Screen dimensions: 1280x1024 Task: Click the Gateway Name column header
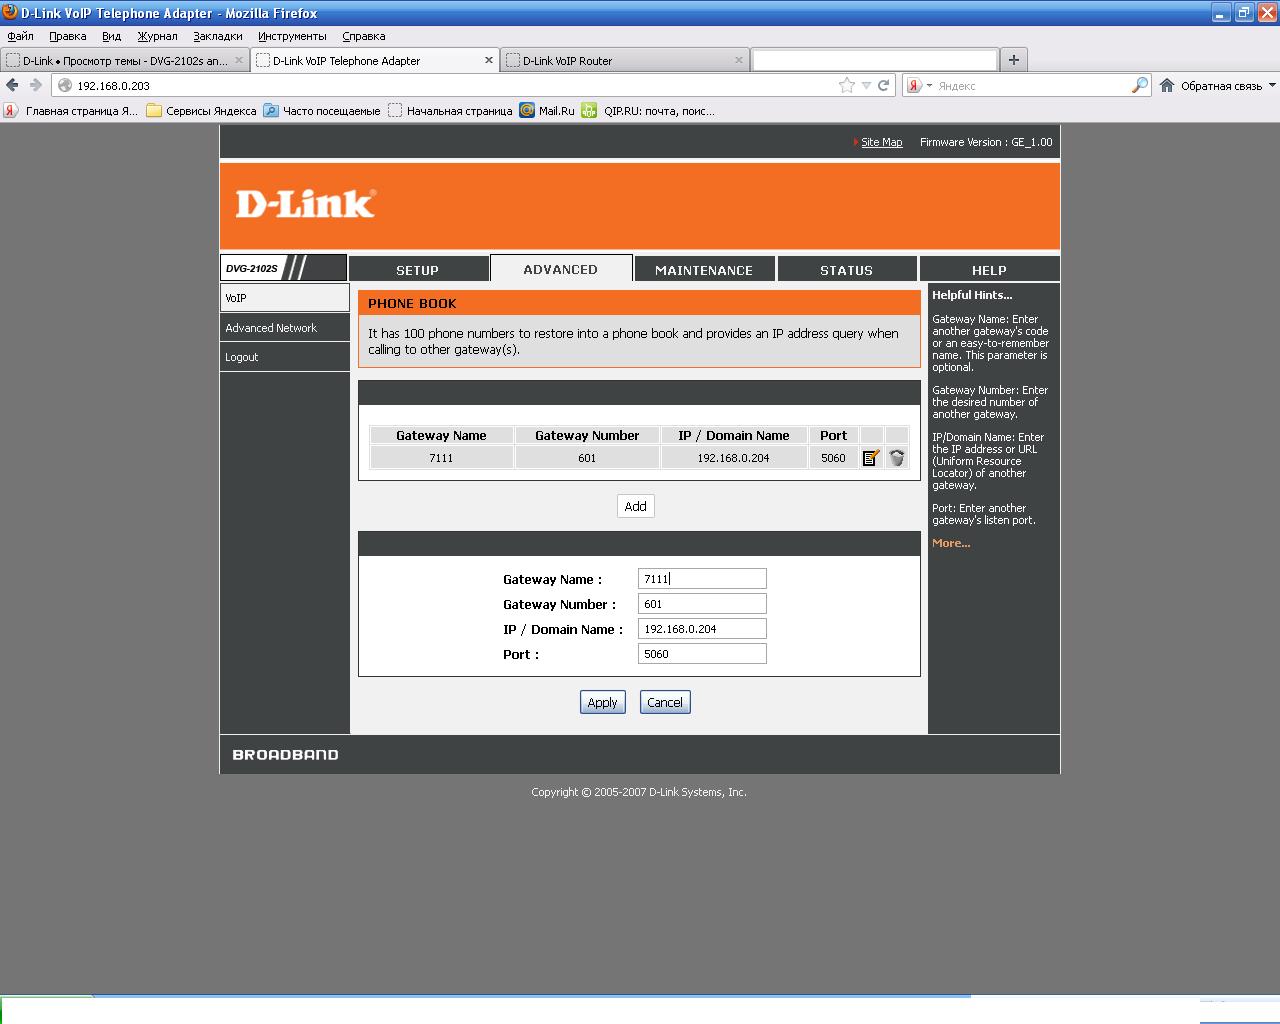click(x=441, y=435)
